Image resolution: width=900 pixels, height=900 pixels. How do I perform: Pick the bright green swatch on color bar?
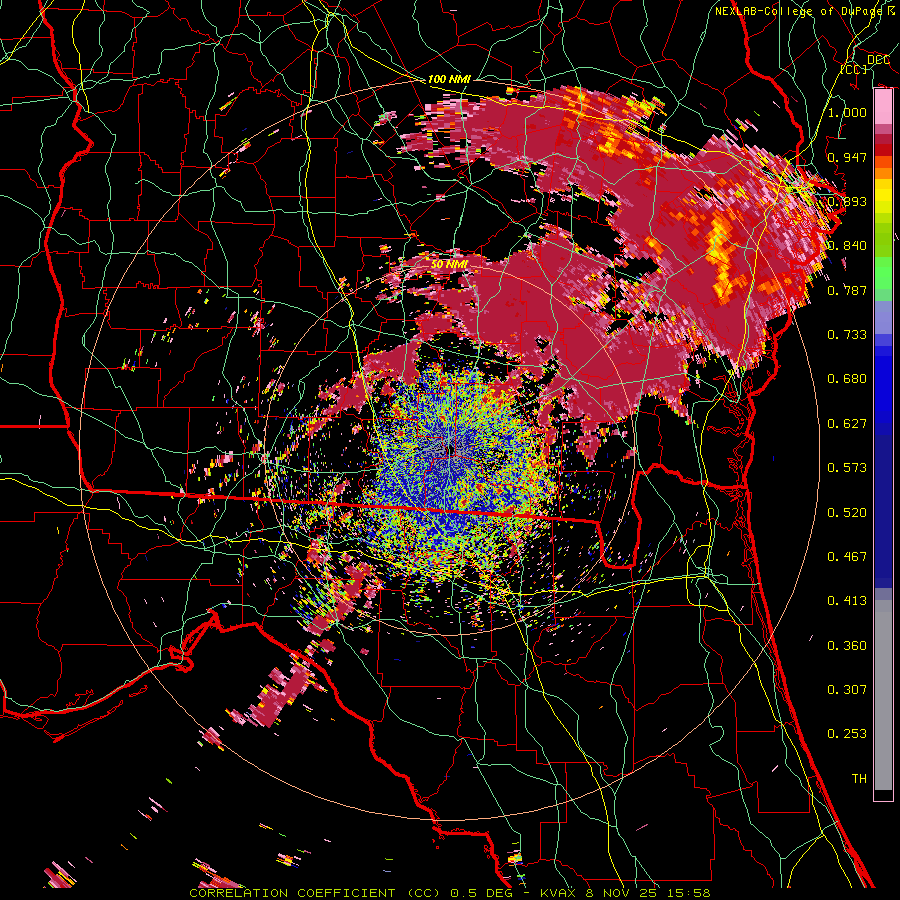pyautogui.click(x=883, y=273)
